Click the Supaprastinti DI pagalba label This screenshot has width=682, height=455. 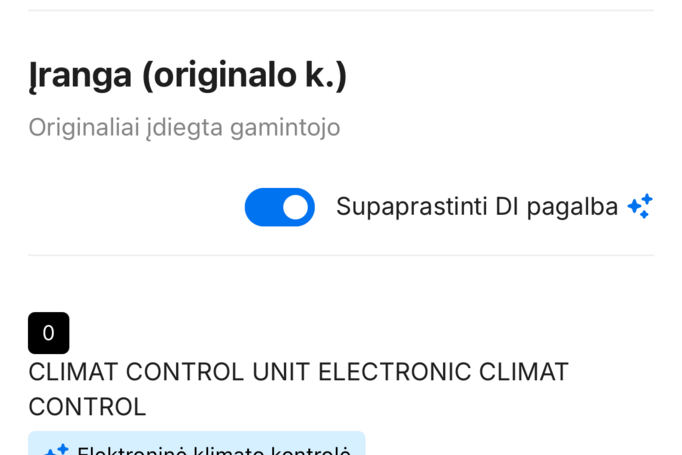[x=476, y=207]
